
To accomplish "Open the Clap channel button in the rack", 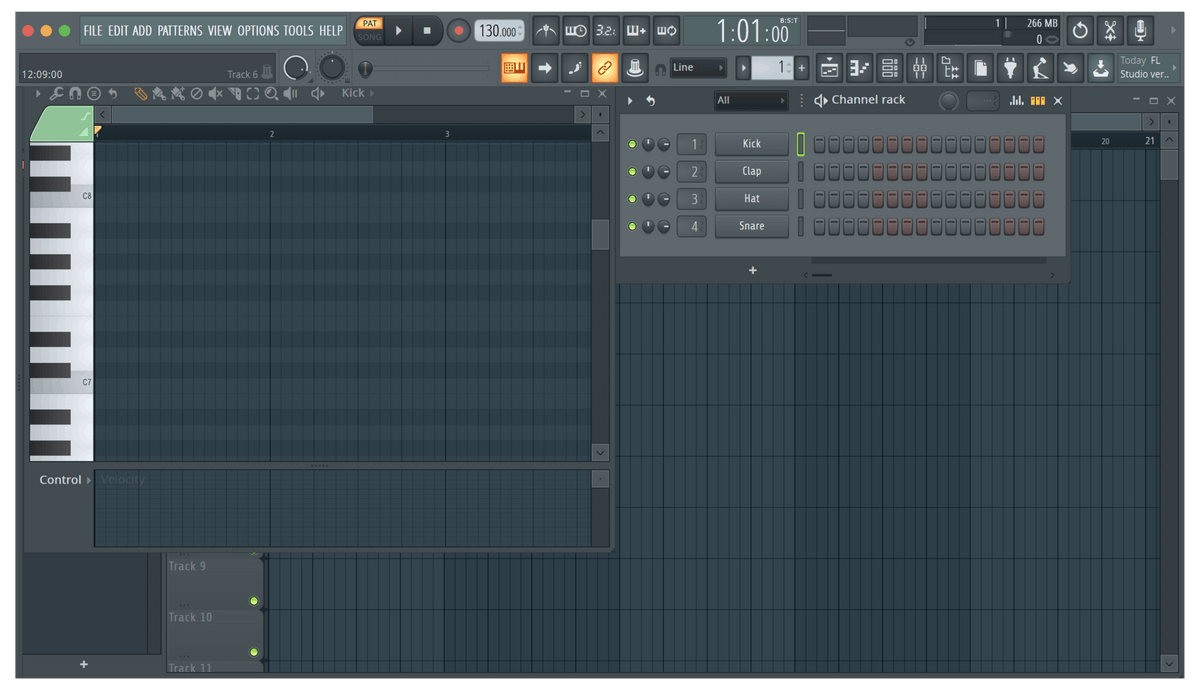I will pyautogui.click(x=751, y=171).
